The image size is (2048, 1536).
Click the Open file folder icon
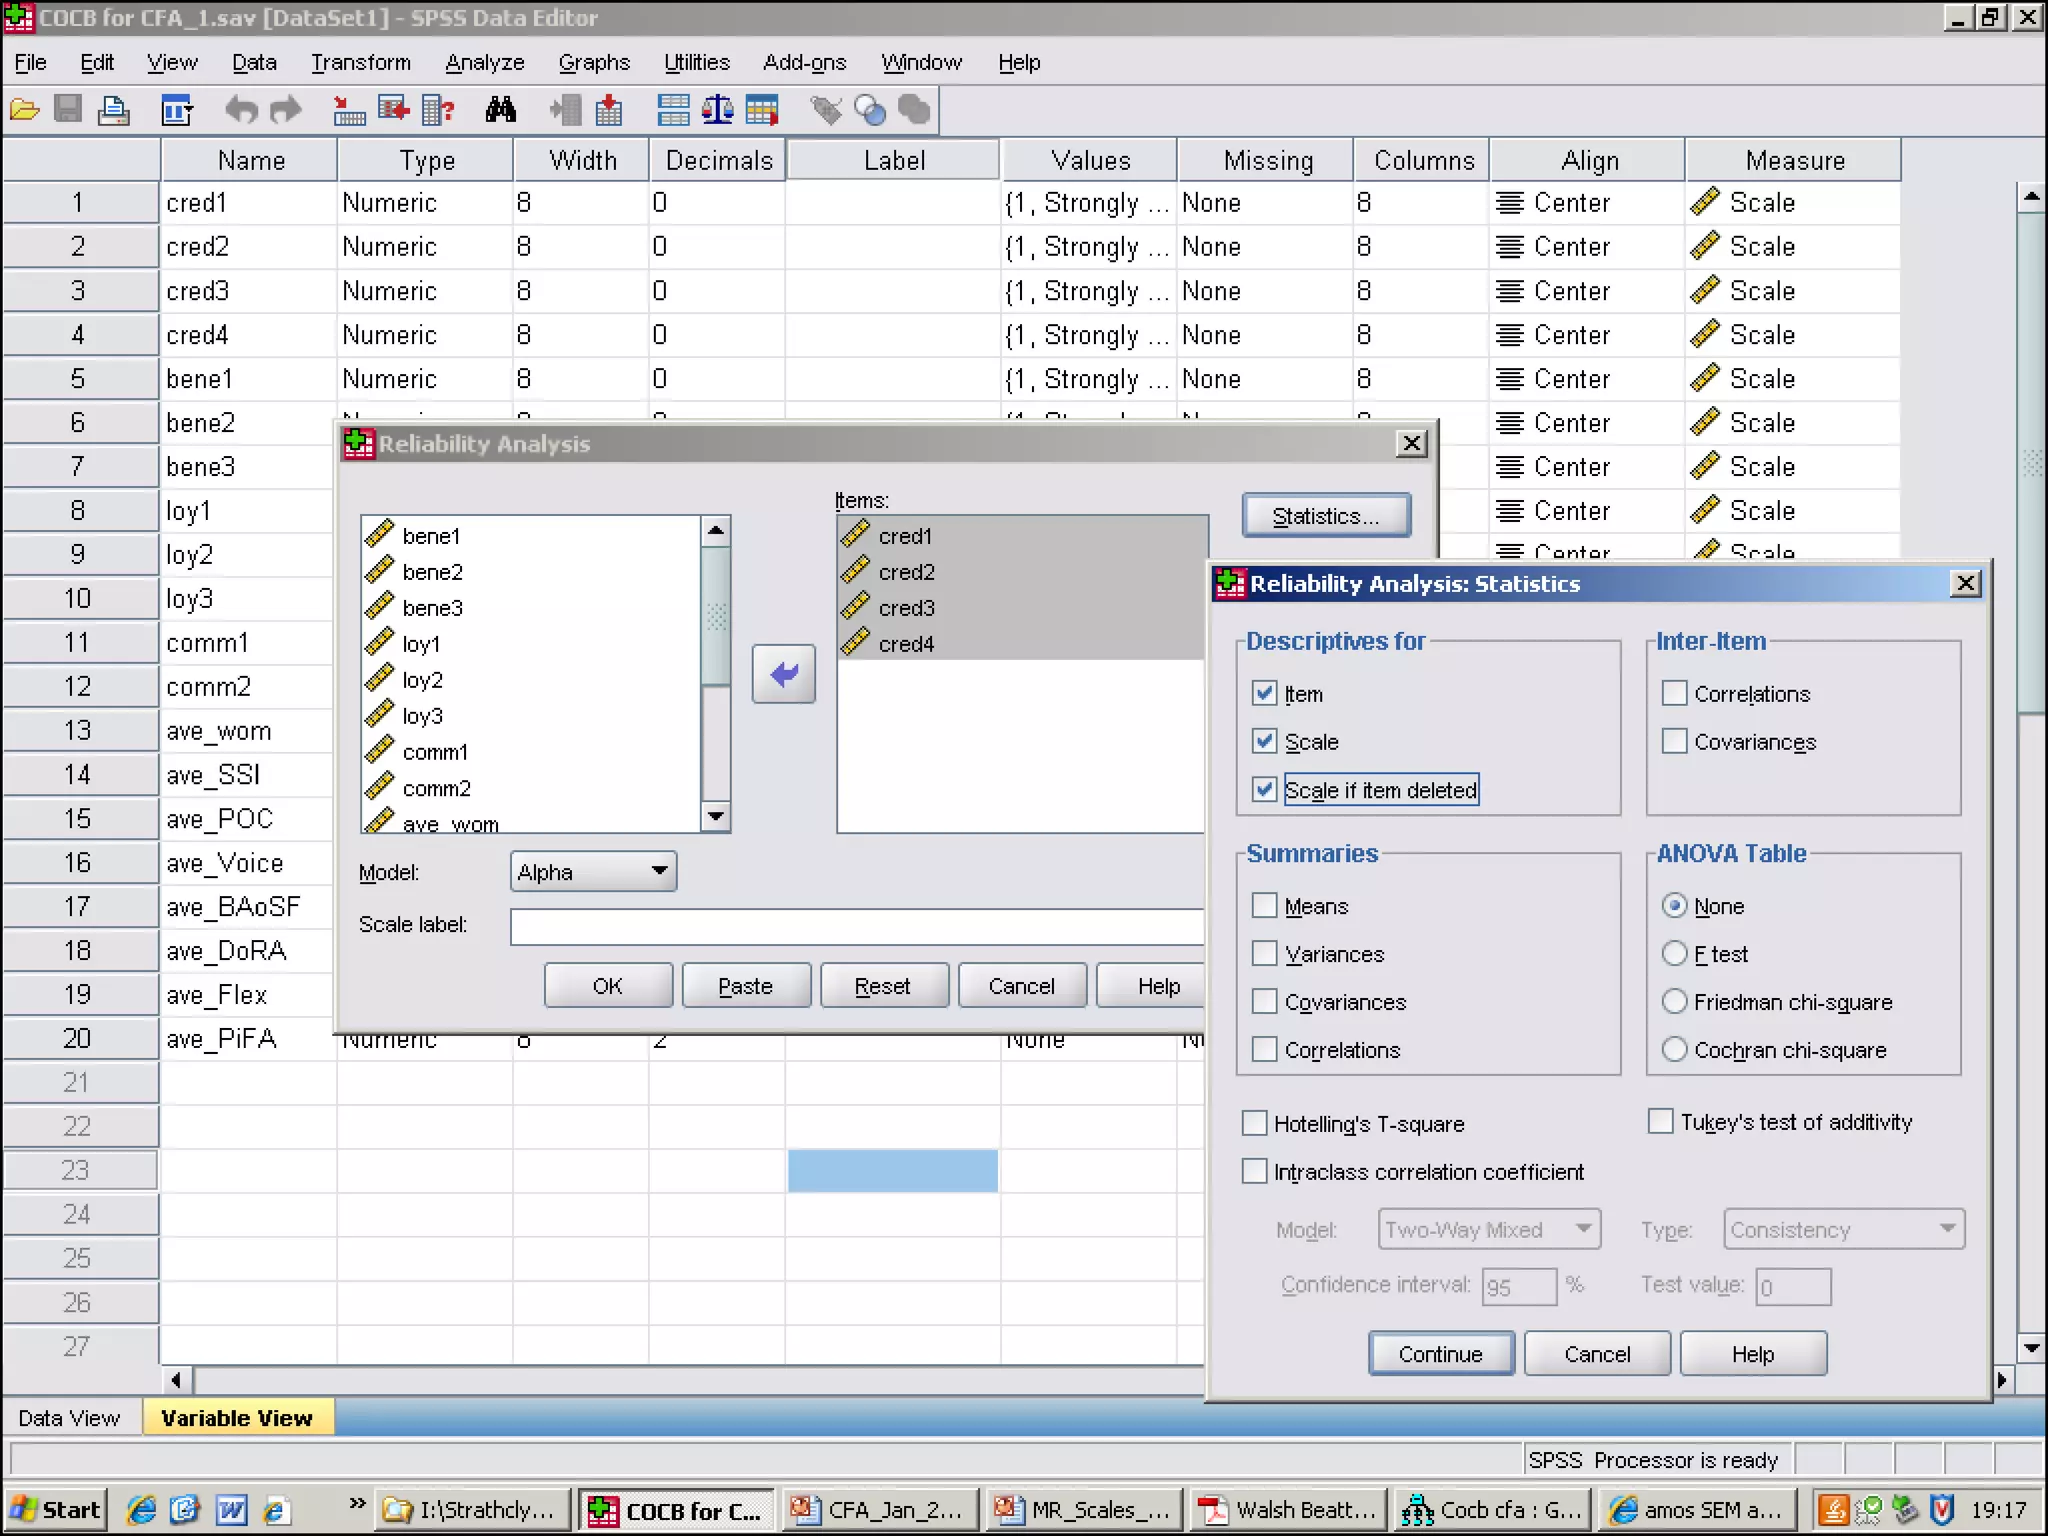tap(25, 110)
